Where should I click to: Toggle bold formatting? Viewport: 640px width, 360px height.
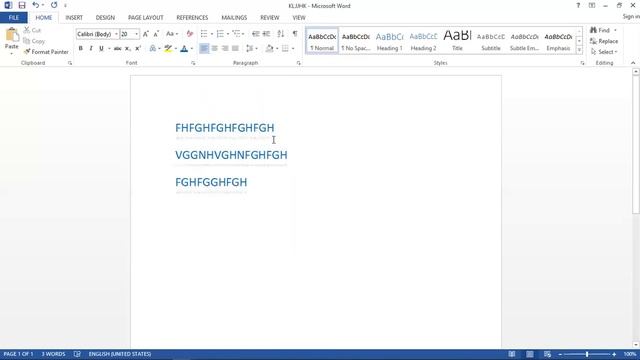(80, 49)
